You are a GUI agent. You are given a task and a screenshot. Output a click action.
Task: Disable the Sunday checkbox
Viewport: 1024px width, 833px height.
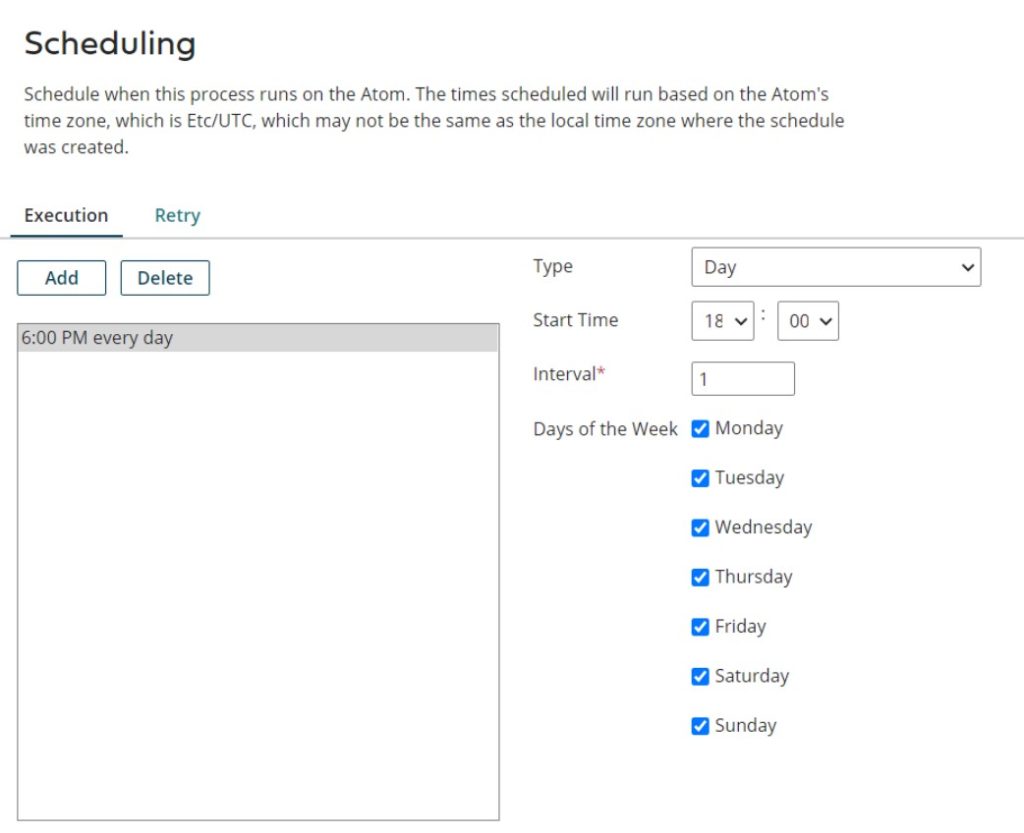[x=700, y=726]
